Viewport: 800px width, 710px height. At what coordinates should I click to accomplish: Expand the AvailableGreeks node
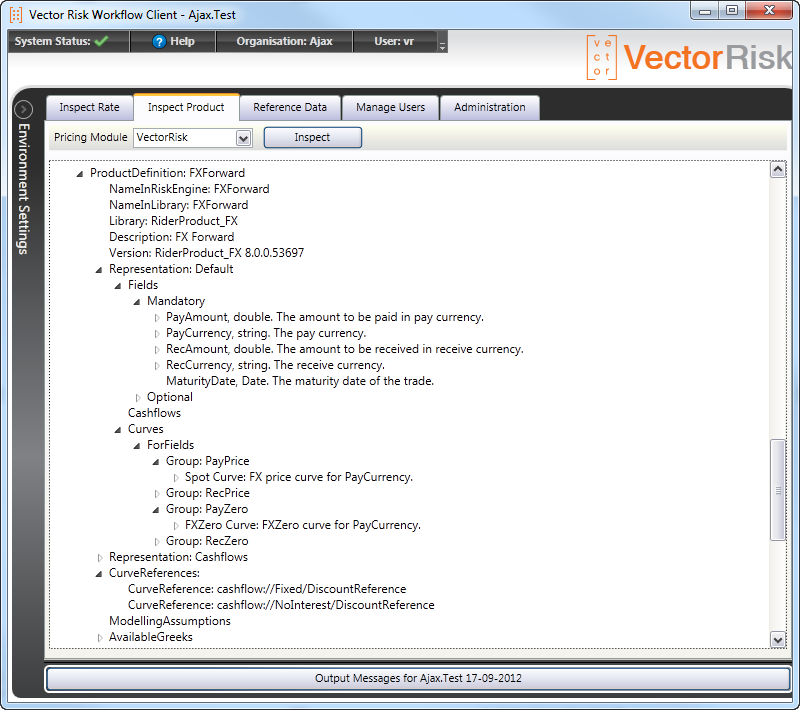pyautogui.click(x=100, y=638)
